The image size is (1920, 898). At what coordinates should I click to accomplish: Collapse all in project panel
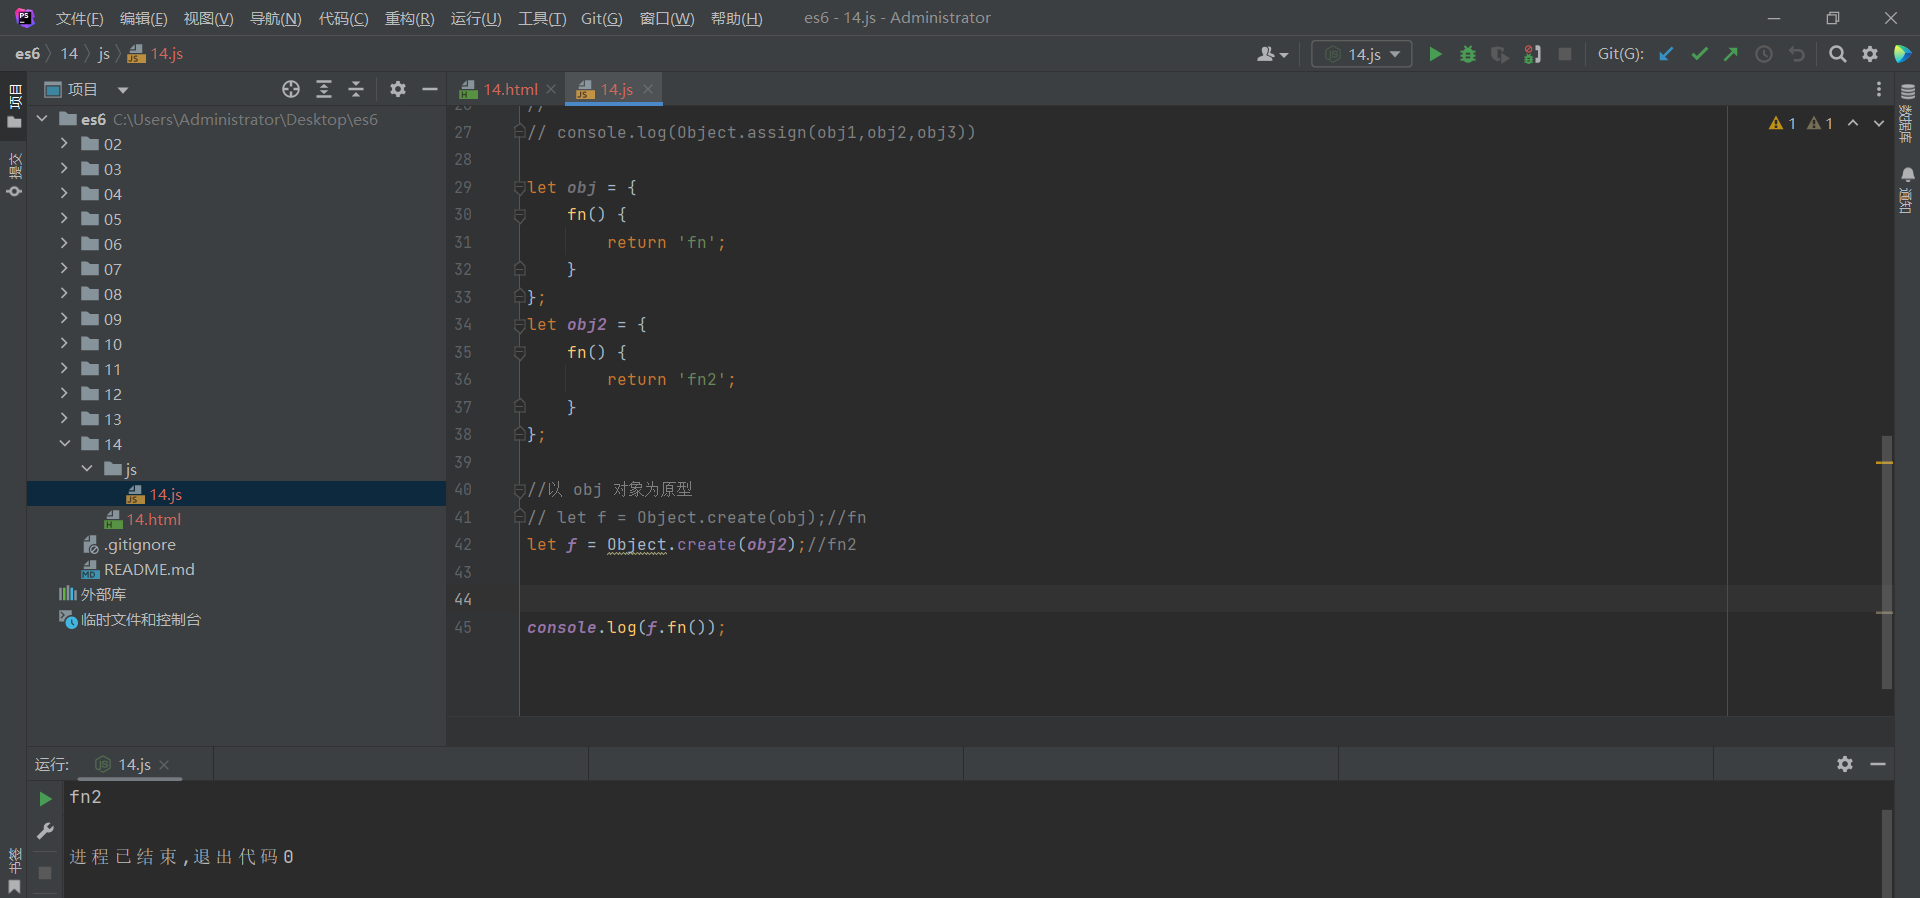coord(356,89)
